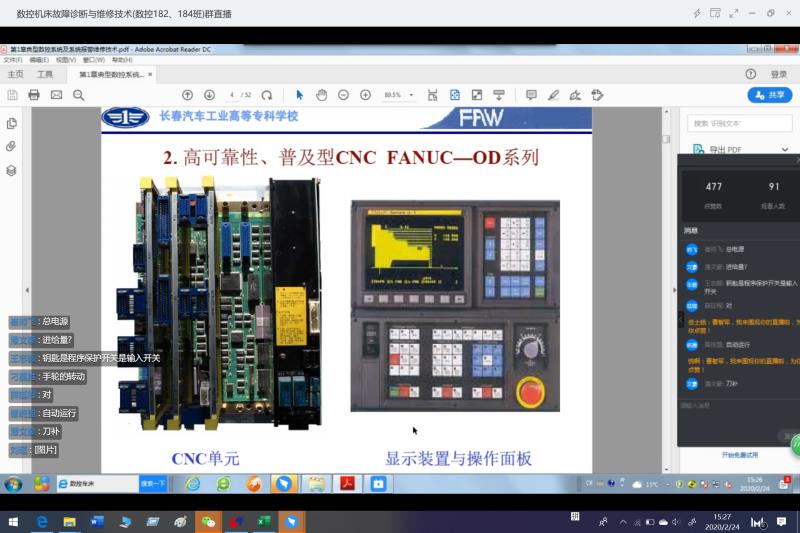Click the email envelope icon in toolbar
800x533 pixels.
pos(56,95)
